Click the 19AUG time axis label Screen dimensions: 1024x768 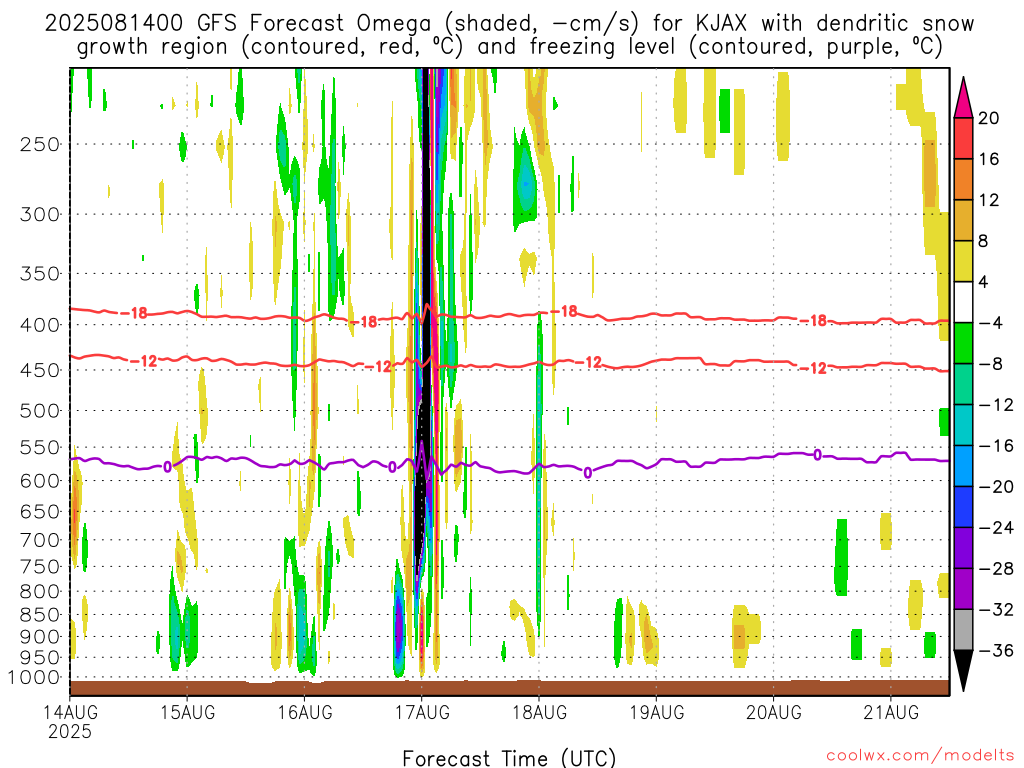[x=657, y=712]
